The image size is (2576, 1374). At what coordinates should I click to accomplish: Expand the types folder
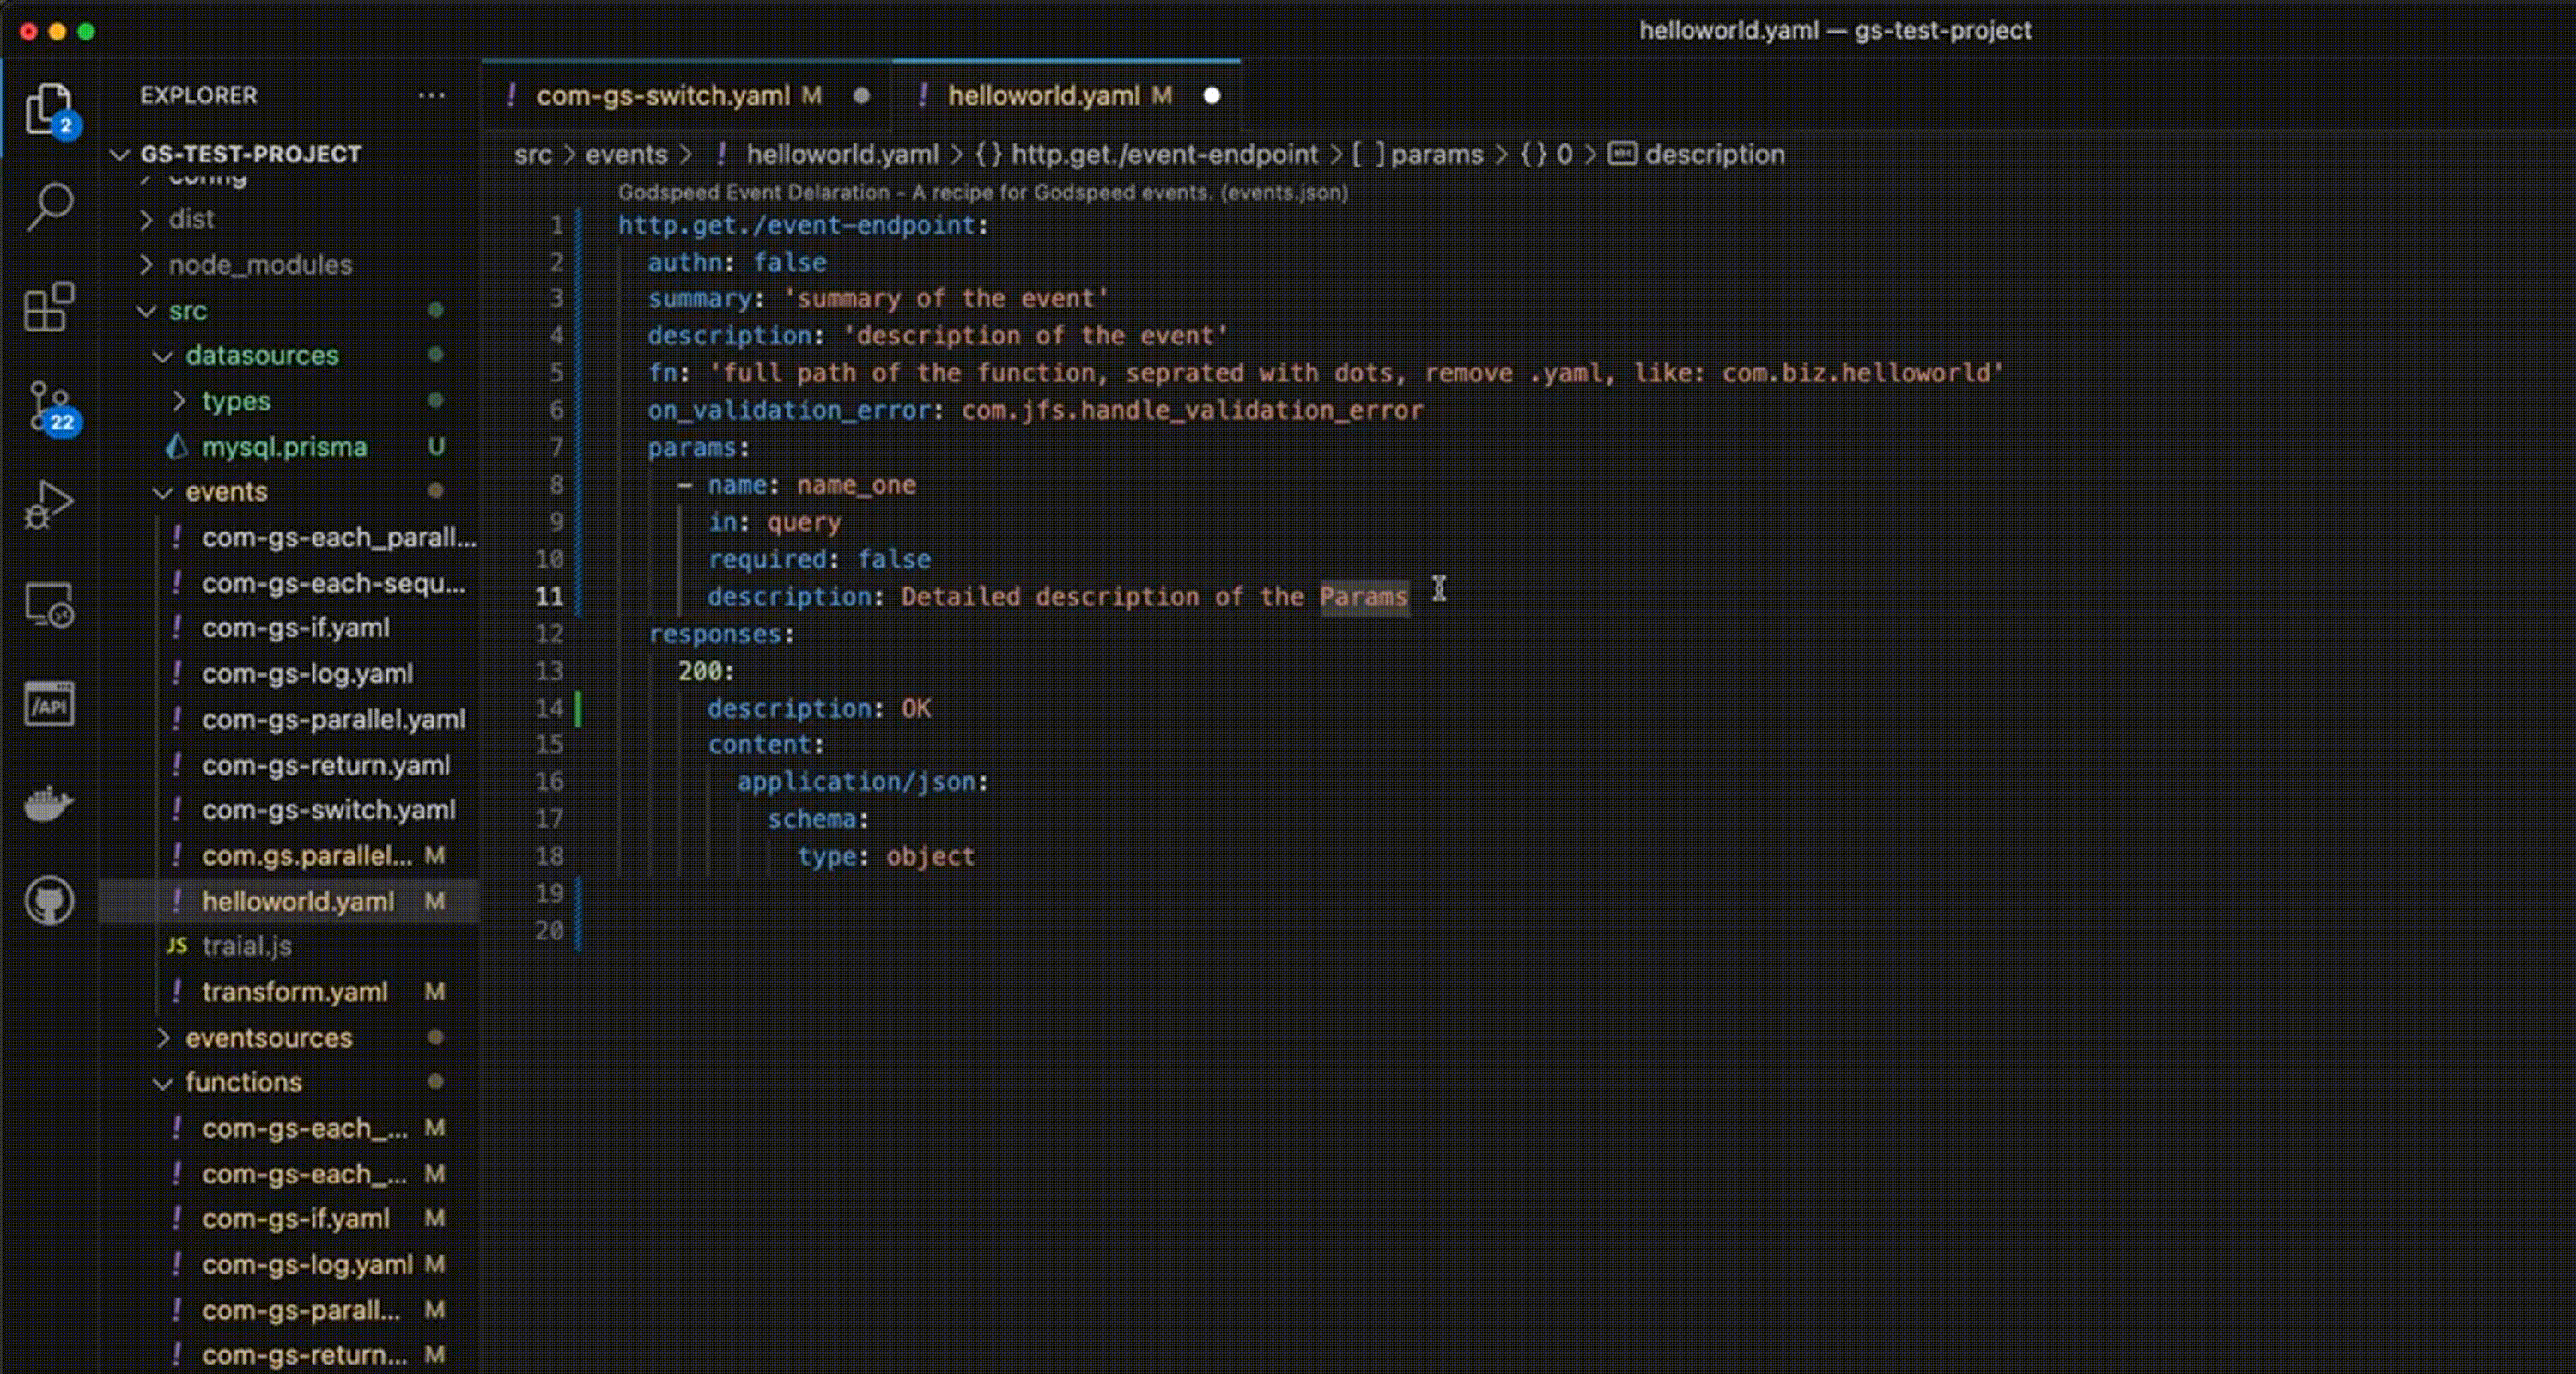(x=235, y=401)
